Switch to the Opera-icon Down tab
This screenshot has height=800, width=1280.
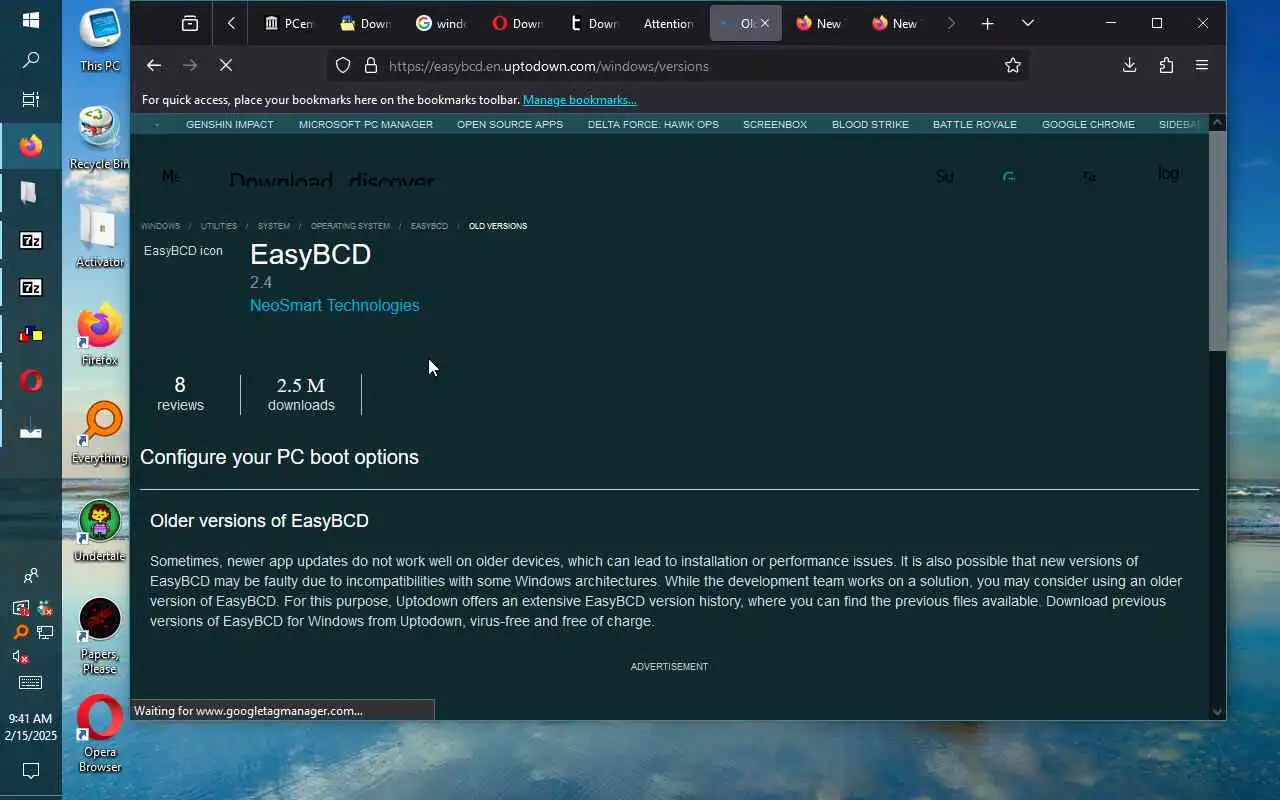point(517,23)
